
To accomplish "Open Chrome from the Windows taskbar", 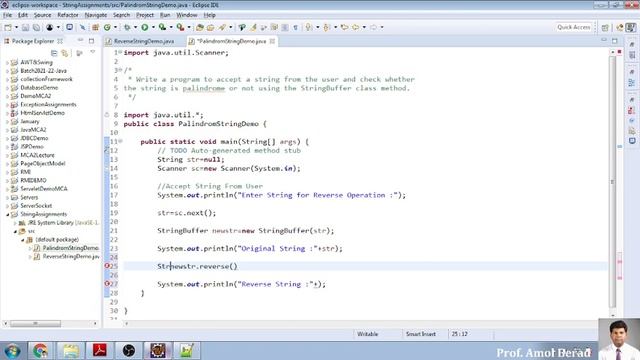I will point(40,351).
